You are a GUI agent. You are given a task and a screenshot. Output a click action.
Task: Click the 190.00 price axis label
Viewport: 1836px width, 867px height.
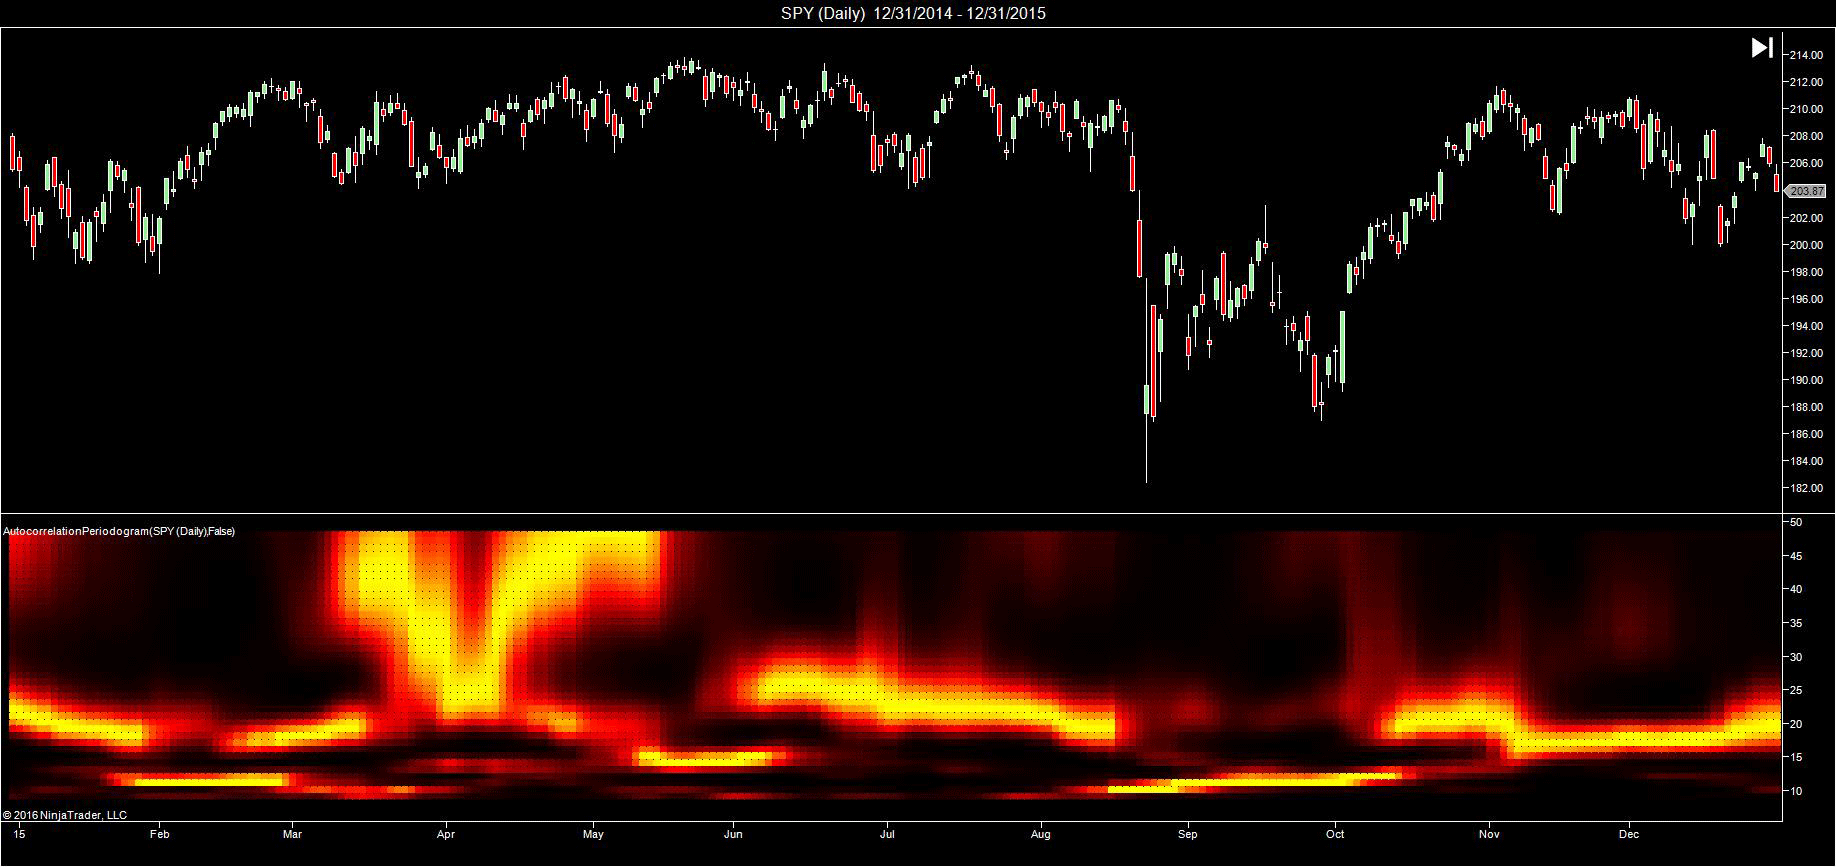[1805, 380]
